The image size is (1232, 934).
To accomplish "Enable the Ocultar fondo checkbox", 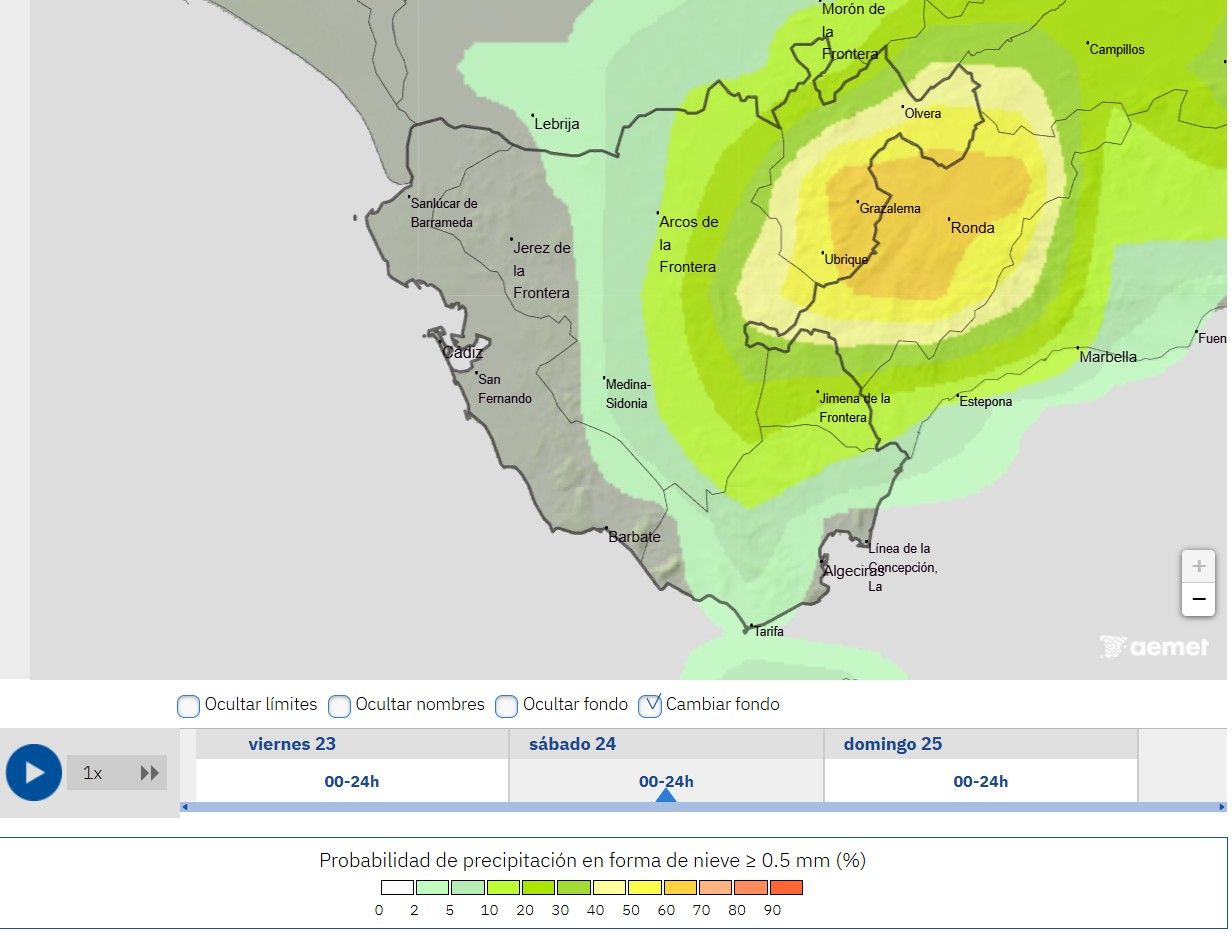I will (x=507, y=705).
